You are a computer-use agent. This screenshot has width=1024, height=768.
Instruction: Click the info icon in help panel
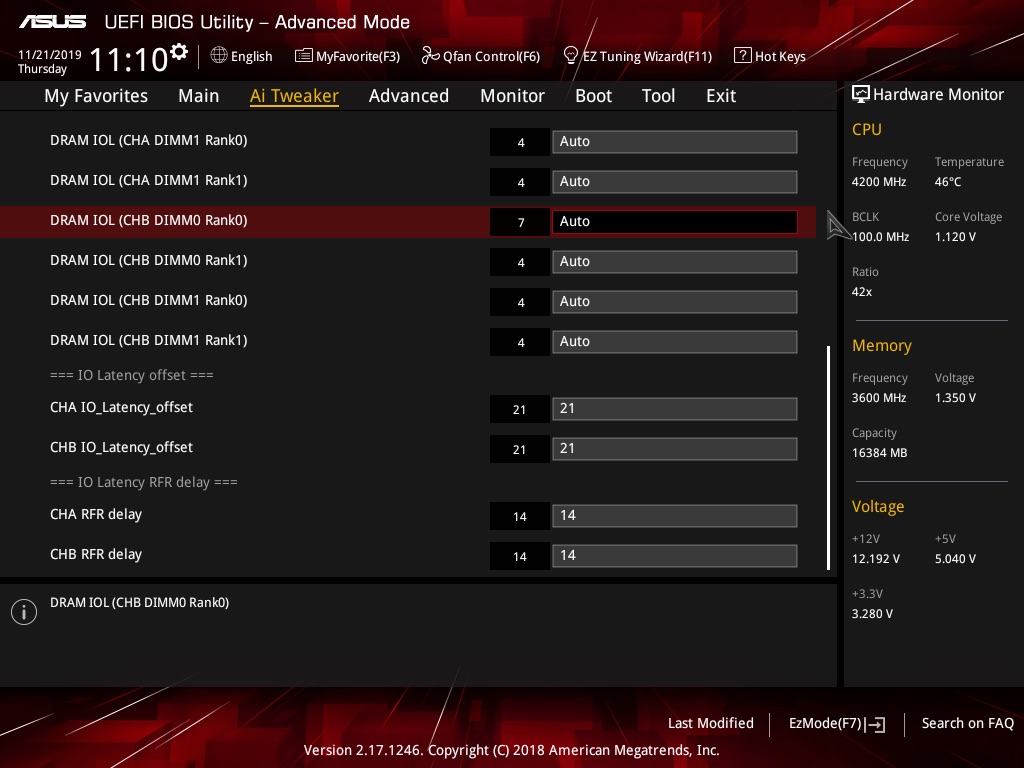click(24, 612)
